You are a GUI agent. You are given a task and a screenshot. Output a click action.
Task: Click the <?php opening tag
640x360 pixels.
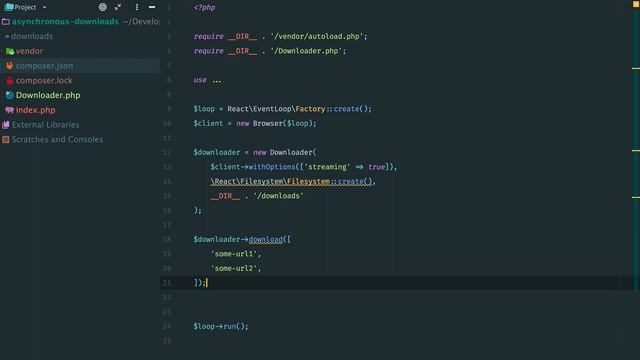[x=204, y=7]
